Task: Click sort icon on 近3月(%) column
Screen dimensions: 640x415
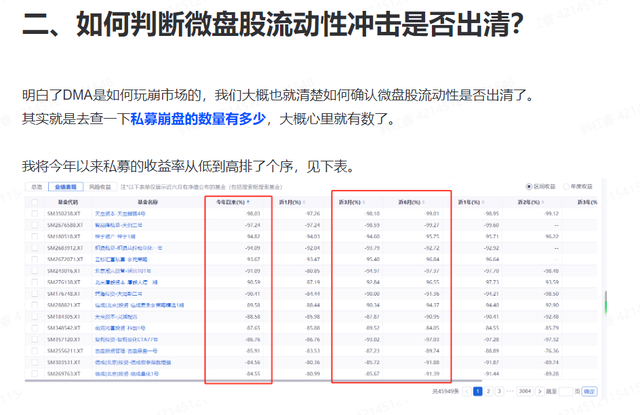Action: [x=365, y=201]
